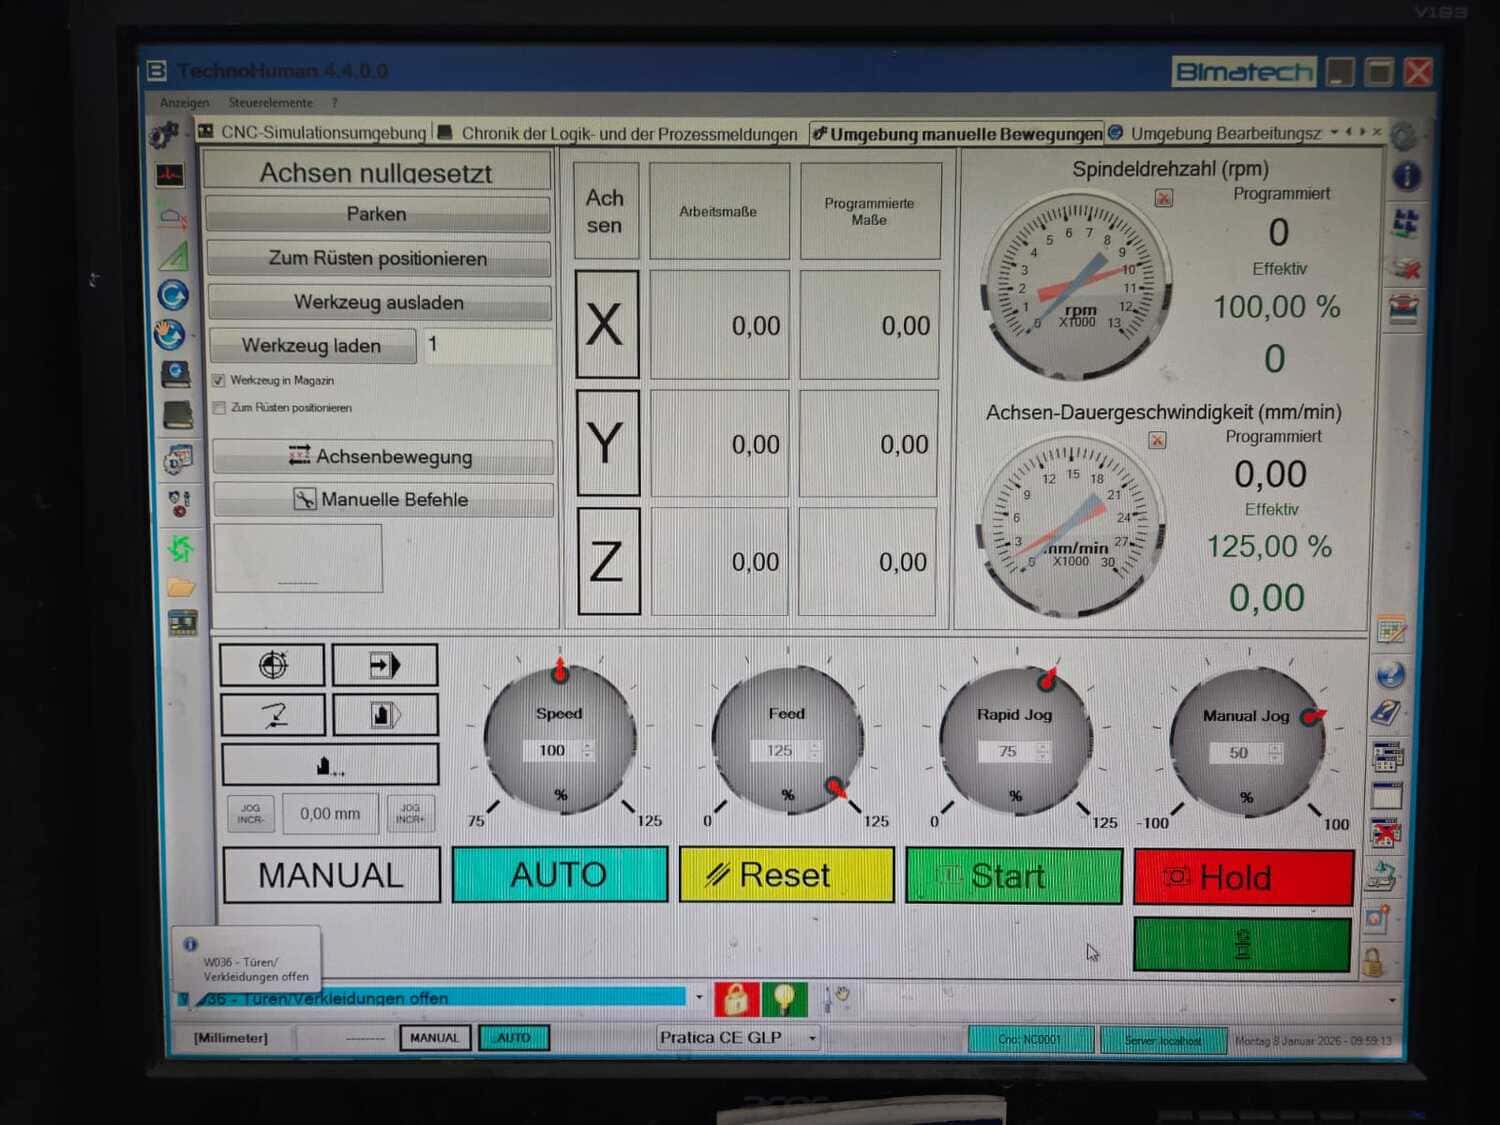Click the green recycle arrows sidebar icon
The width and height of the screenshot is (1500, 1125).
[x=181, y=547]
